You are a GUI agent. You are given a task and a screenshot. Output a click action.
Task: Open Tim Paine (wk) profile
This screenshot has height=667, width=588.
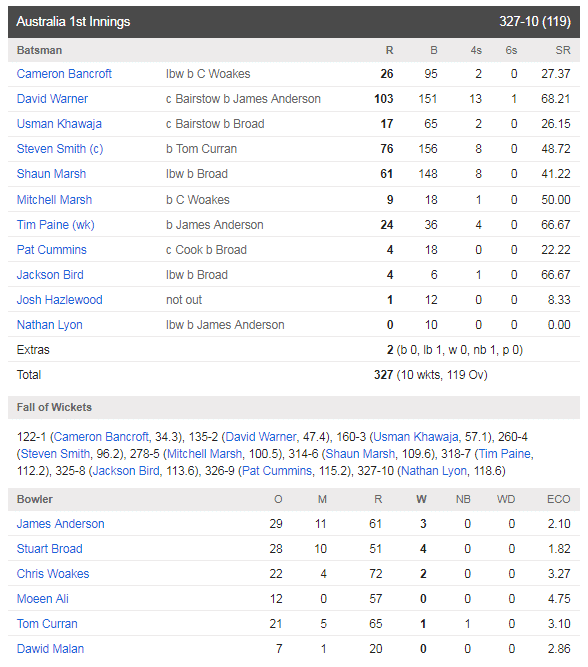pyautogui.click(x=55, y=225)
